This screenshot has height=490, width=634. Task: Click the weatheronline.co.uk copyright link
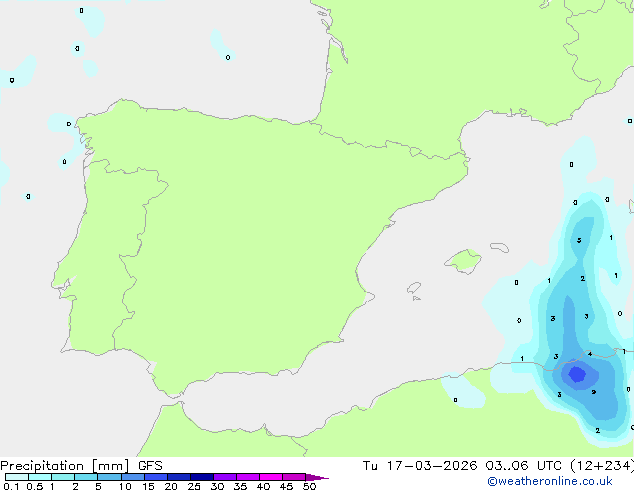[x=550, y=481]
